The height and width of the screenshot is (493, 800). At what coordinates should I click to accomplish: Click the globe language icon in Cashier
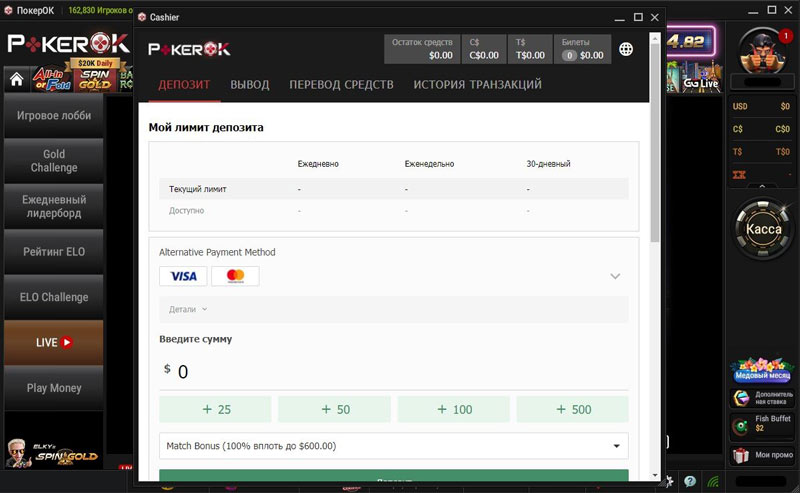click(x=626, y=49)
